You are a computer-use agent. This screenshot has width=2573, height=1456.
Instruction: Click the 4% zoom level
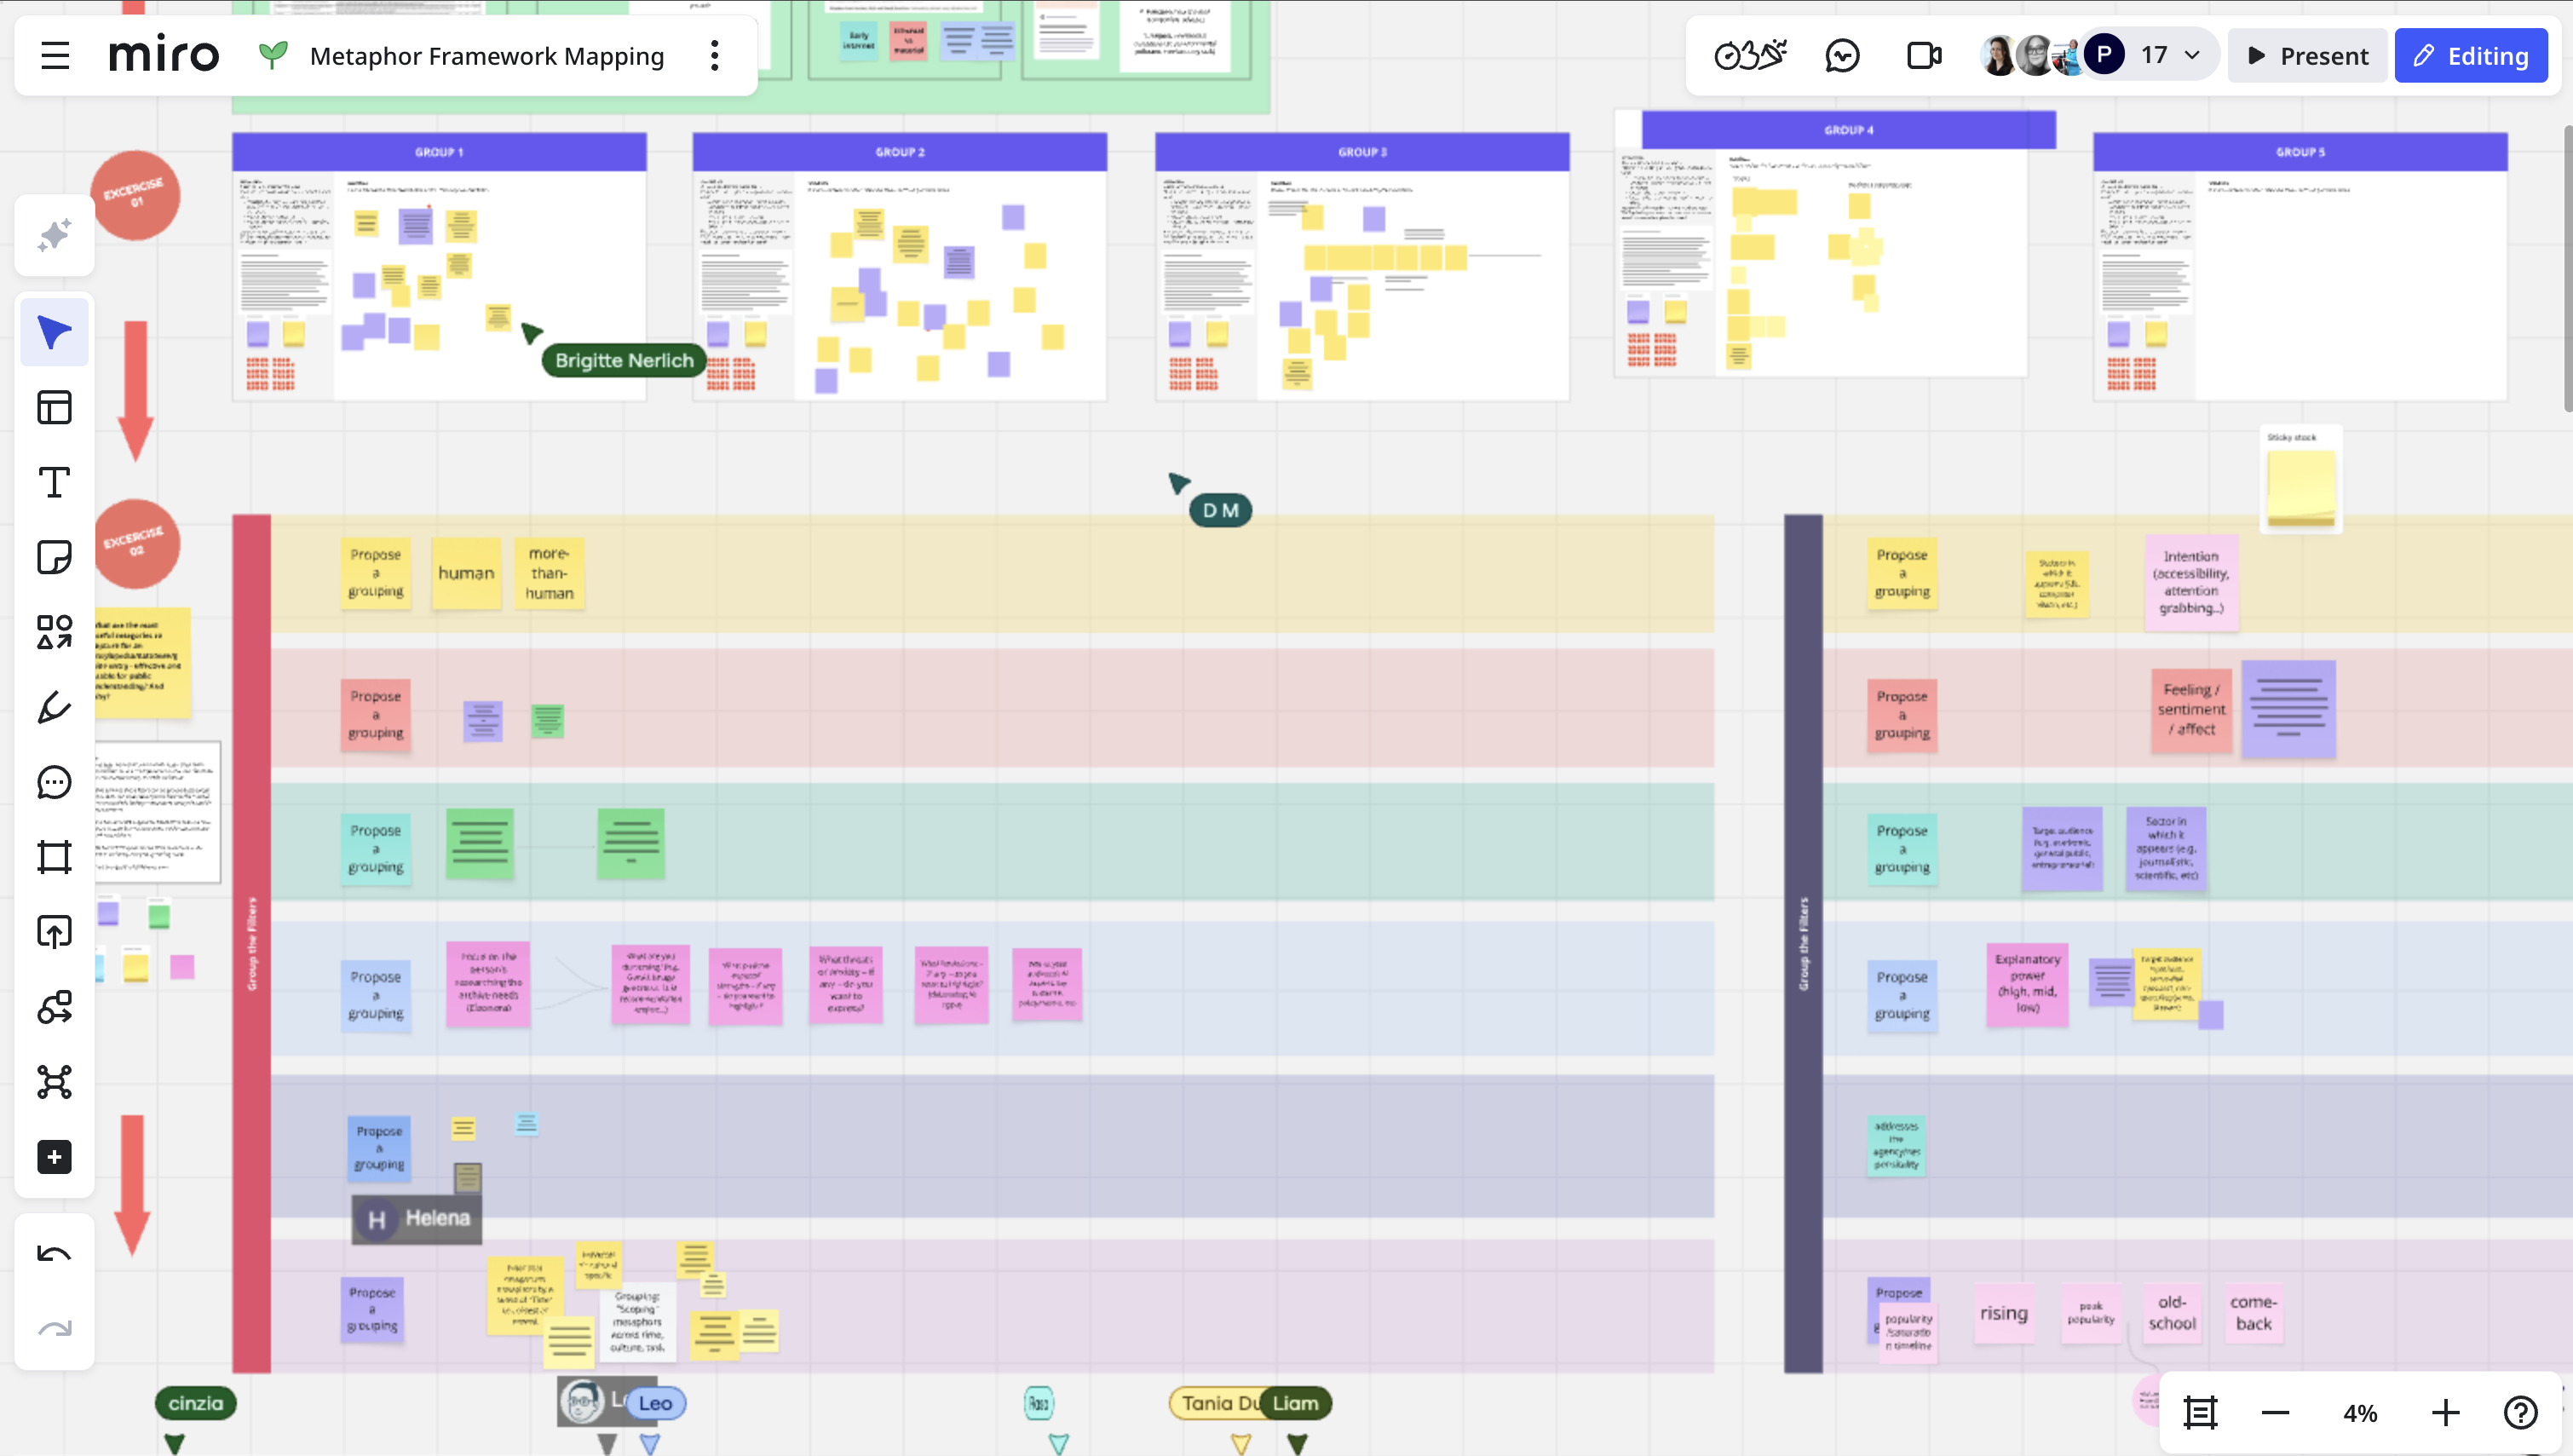pyautogui.click(x=2360, y=1412)
